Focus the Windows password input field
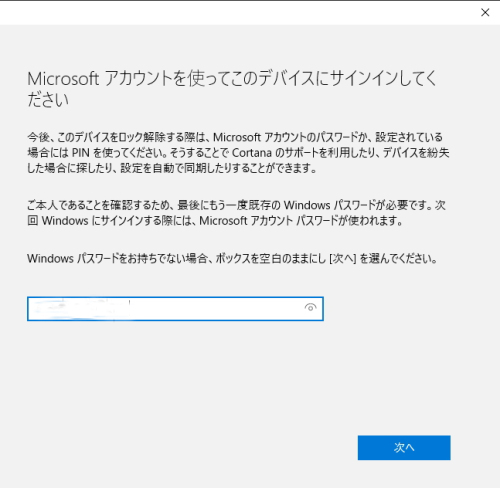The height and width of the screenshot is (488, 500). [x=175, y=309]
